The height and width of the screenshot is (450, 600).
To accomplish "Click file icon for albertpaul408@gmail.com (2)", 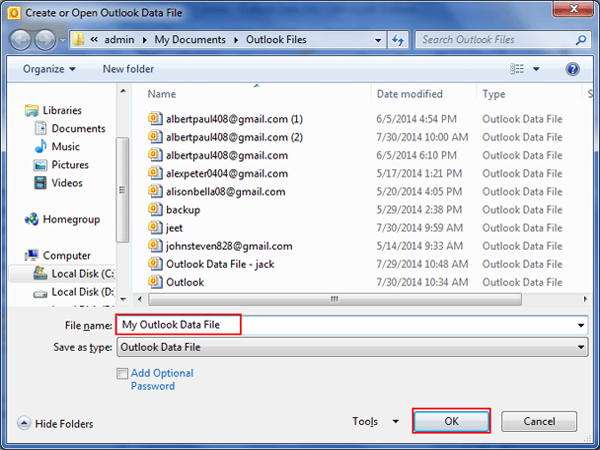I will 155,137.
